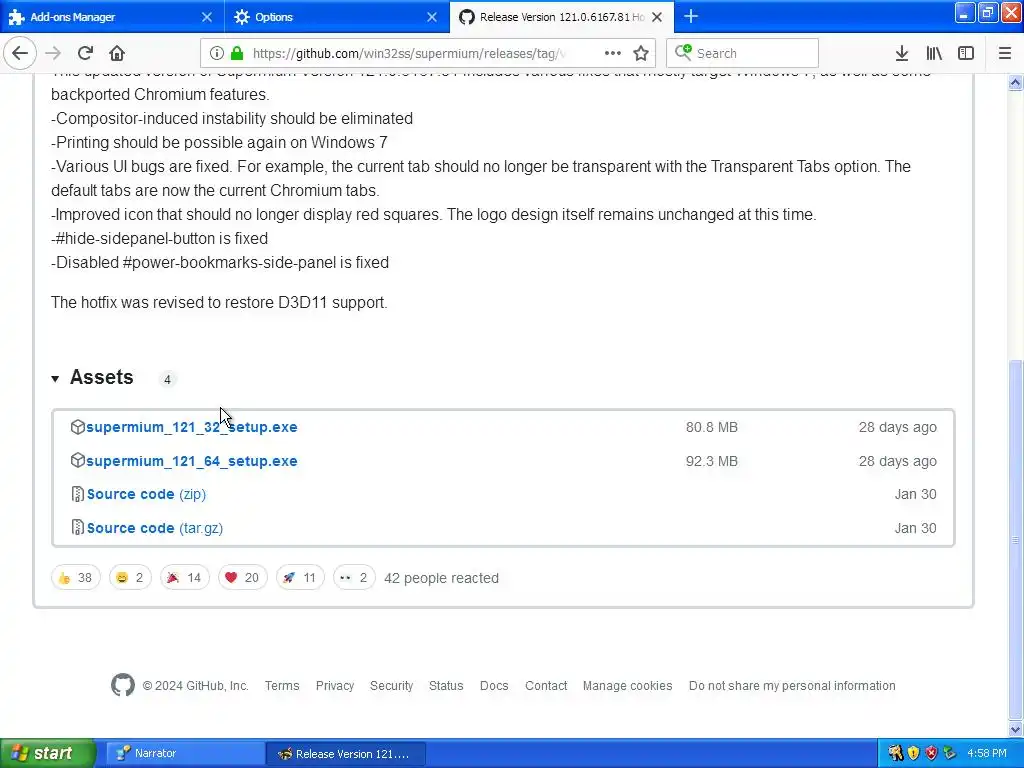The height and width of the screenshot is (768, 1024).
Task: Open the Downloads panel arrow icon
Action: click(902, 54)
